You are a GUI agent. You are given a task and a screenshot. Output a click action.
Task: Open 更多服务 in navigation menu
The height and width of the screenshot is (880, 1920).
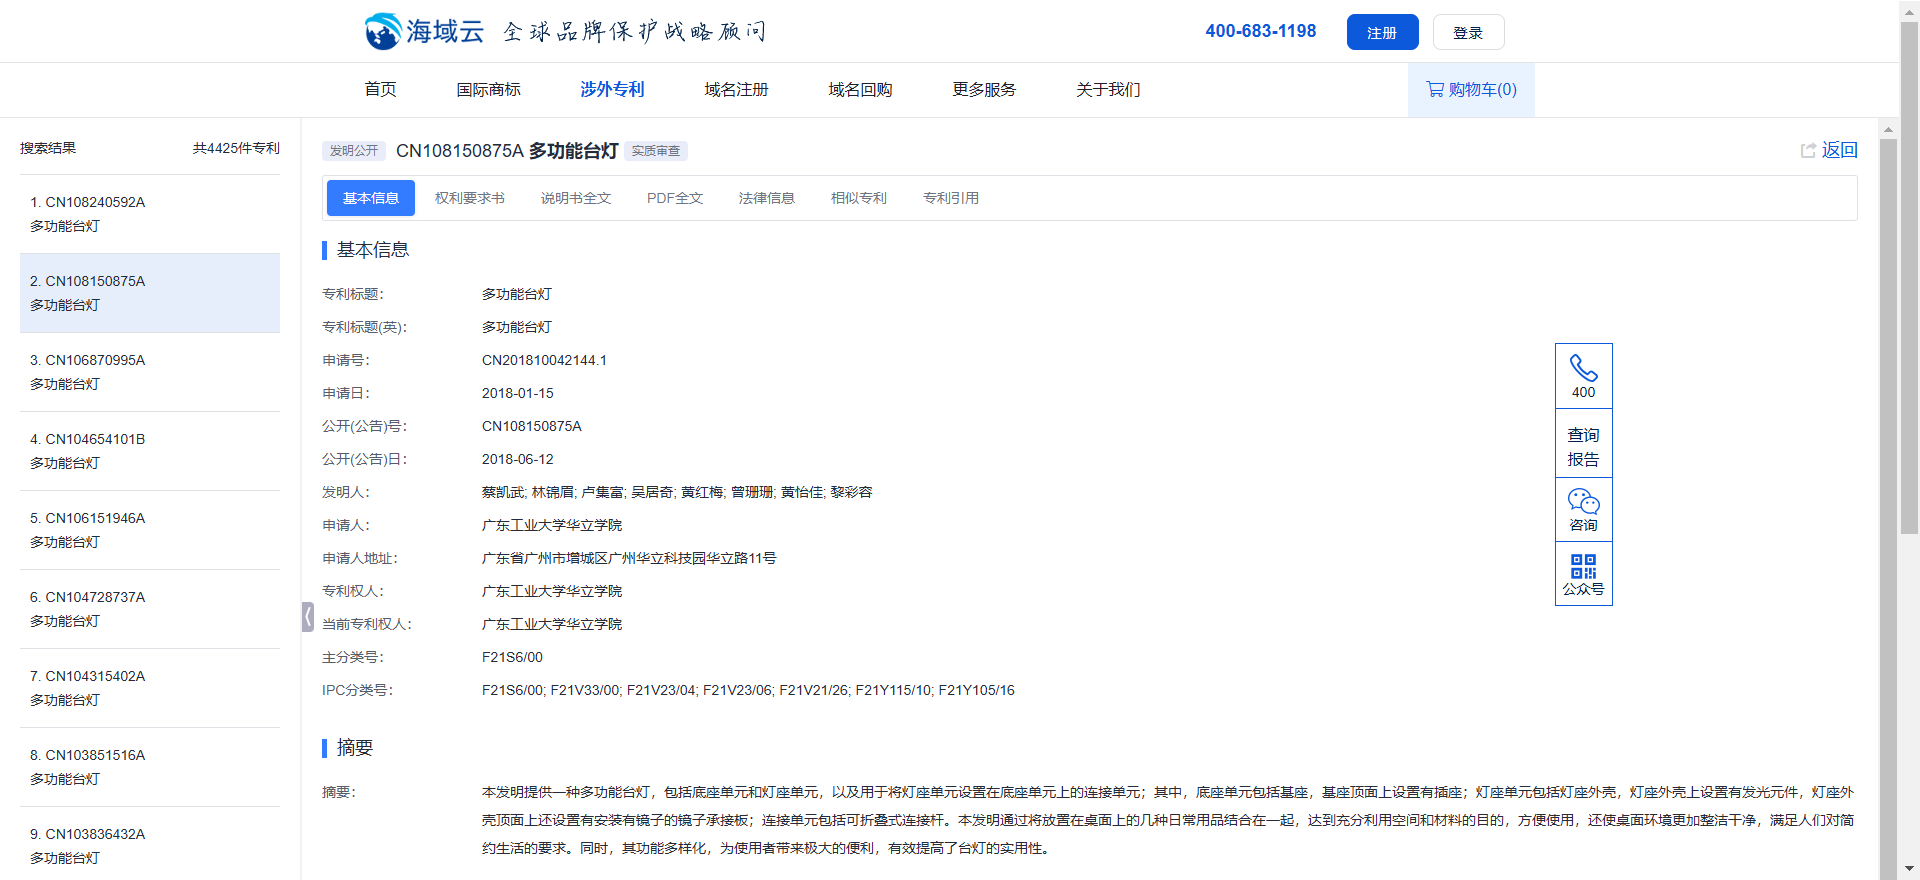pos(984,90)
